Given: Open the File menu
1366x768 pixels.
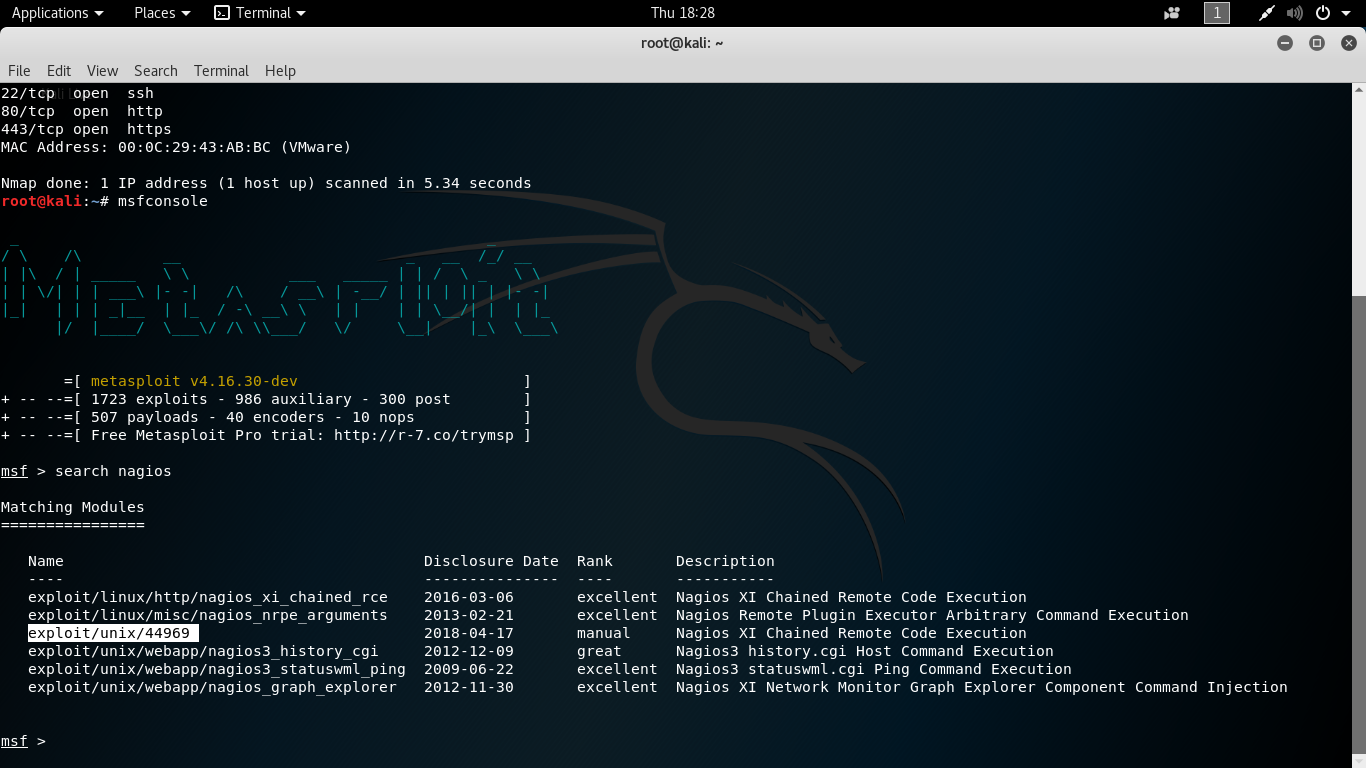Looking at the screenshot, I should (x=19, y=71).
